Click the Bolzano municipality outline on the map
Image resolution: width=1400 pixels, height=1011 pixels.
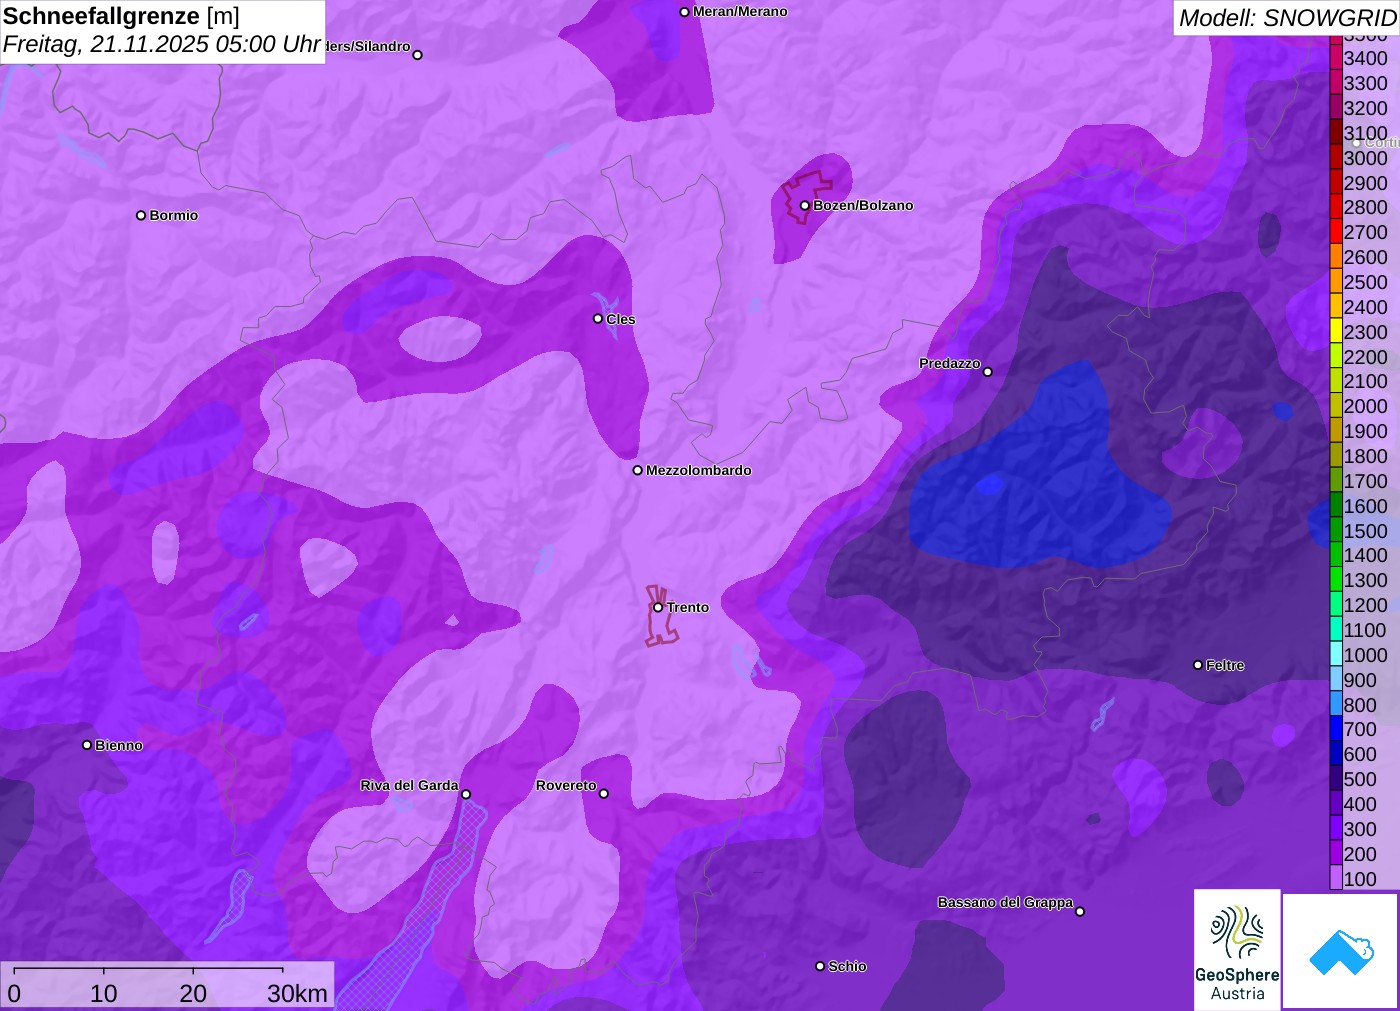[x=805, y=197]
